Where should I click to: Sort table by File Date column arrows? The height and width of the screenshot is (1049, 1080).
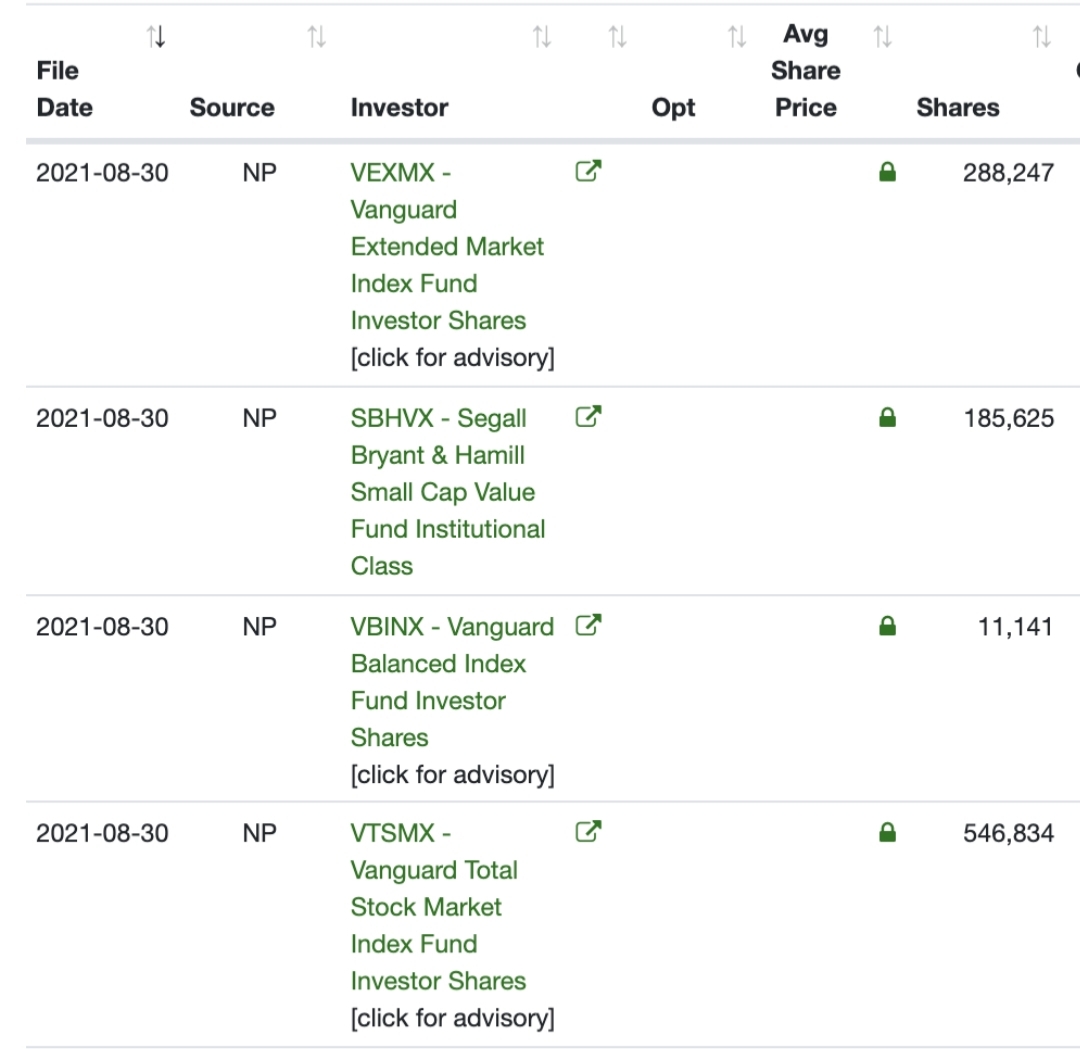156,37
